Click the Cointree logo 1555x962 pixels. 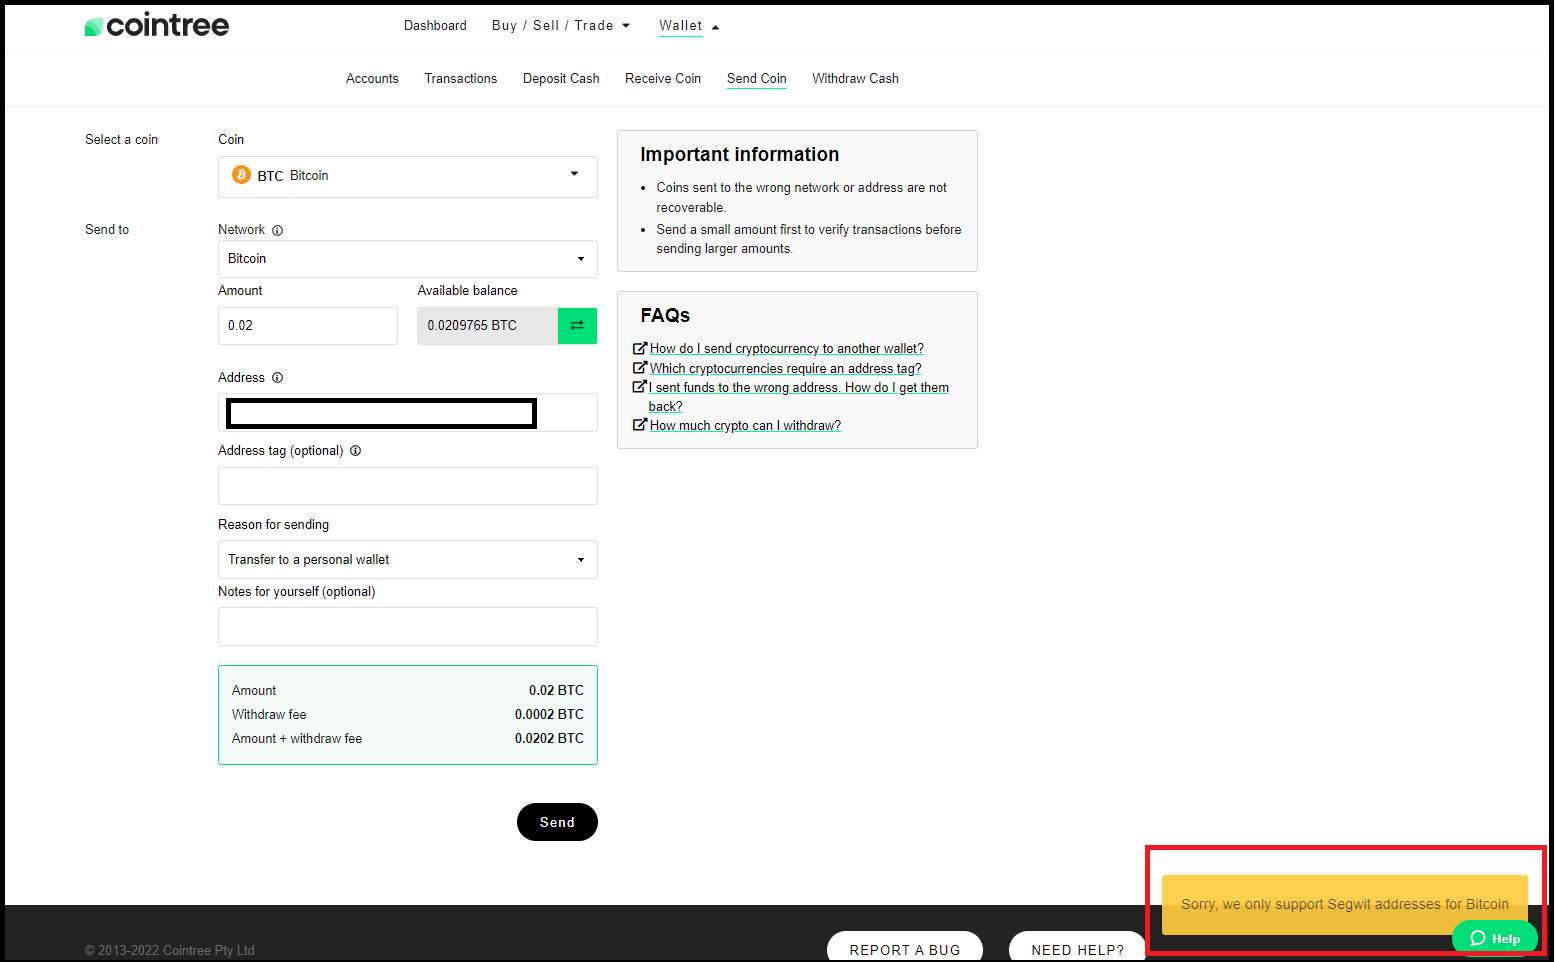157,26
